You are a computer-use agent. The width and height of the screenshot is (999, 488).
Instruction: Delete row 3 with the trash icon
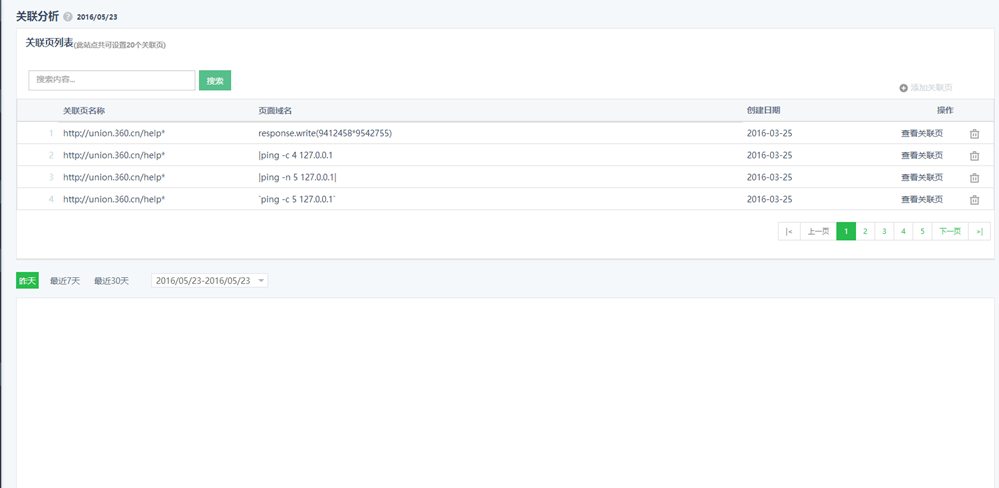tap(974, 178)
